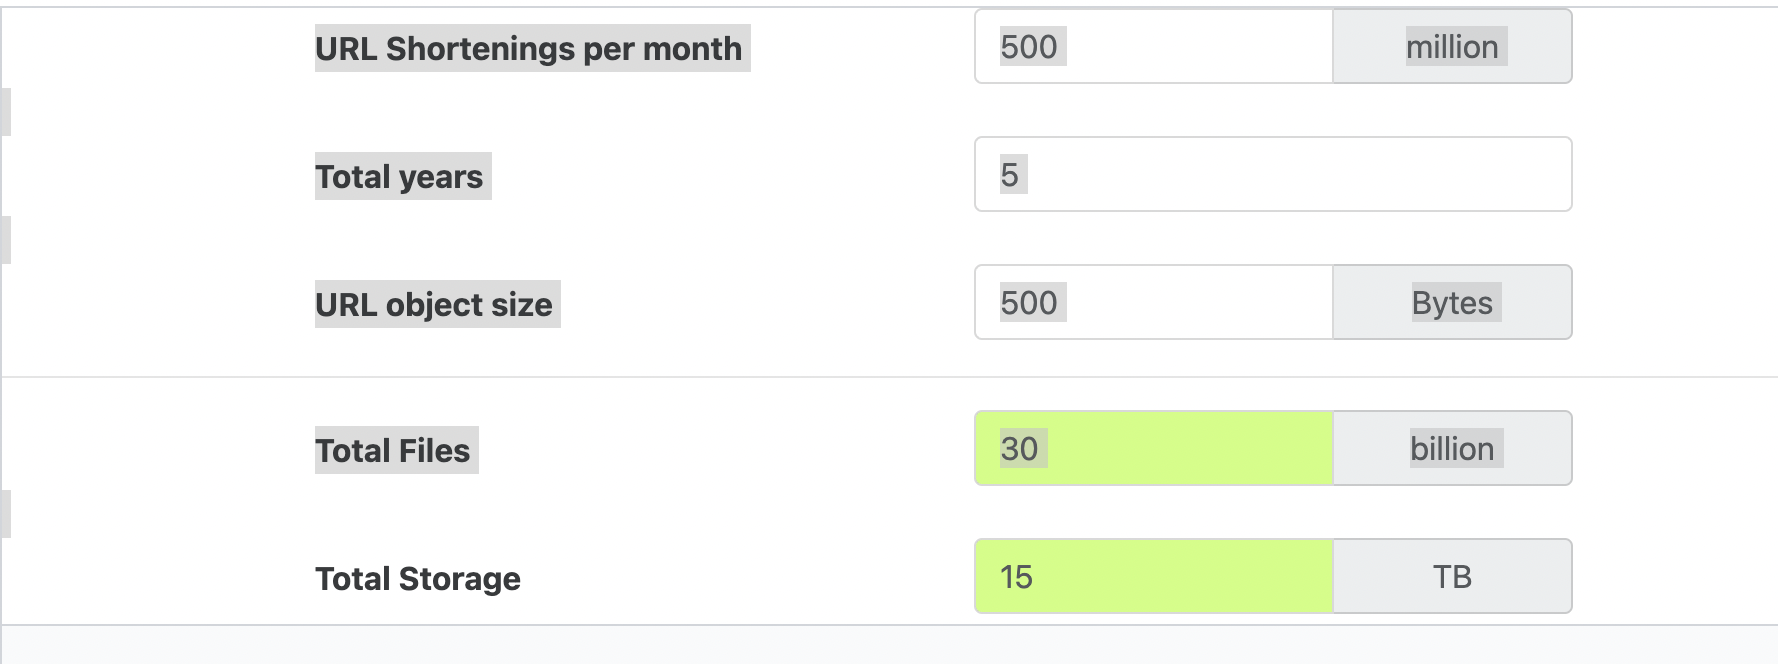Click the light gray footer strip at bottom
The image size is (1778, 664).
pyautogui.click(x=888, y=645)
